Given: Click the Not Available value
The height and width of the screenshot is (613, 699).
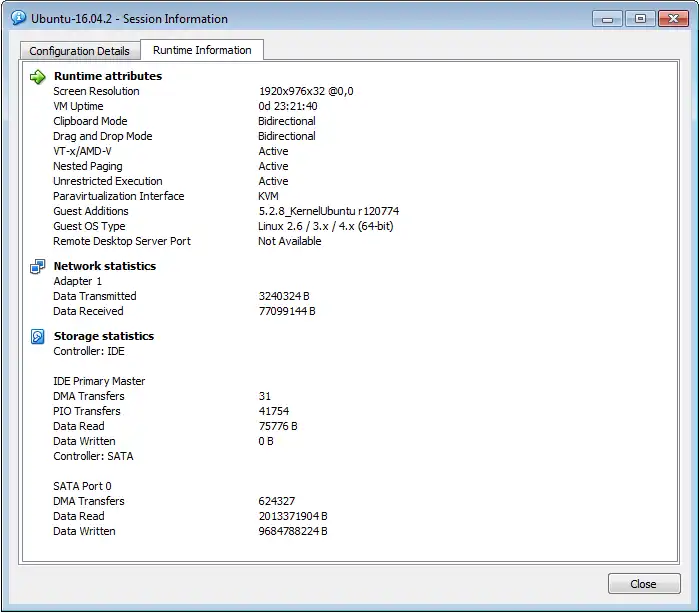Looking at the screenshot, I should tap(290, 241).
